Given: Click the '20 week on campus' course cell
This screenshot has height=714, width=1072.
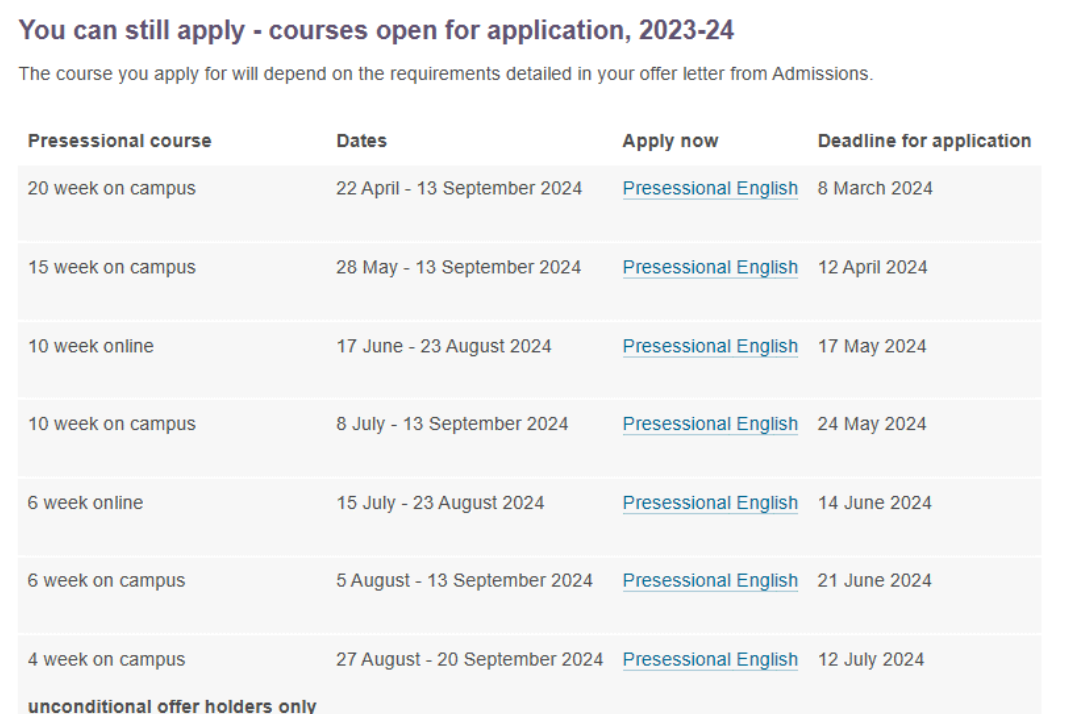Looking at the screenshot, I should pyautogui.click(x=112, y=188).
